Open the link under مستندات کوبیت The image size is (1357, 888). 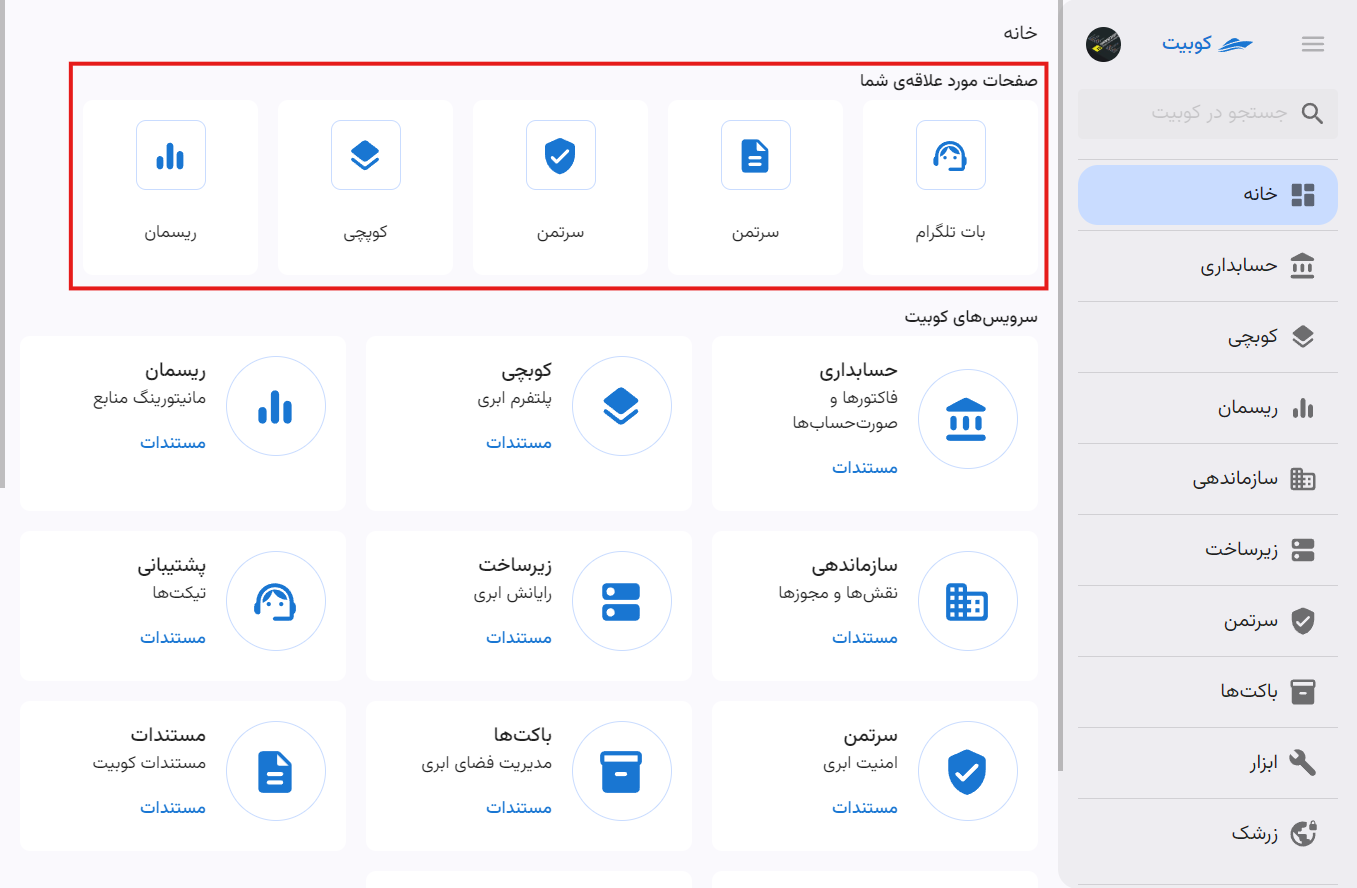173,807
